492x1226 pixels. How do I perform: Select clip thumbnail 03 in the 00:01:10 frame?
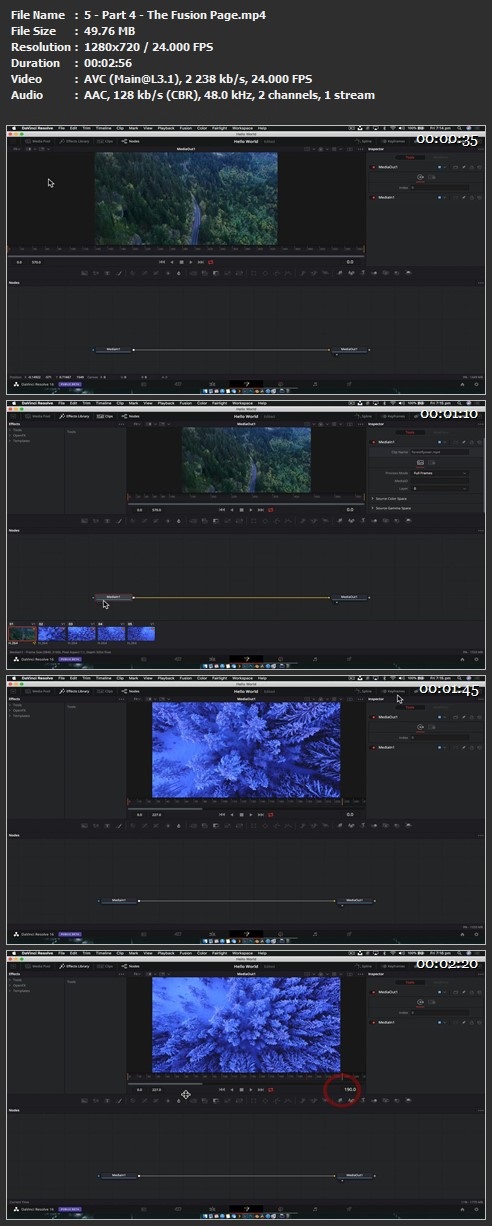coord(81,633)
